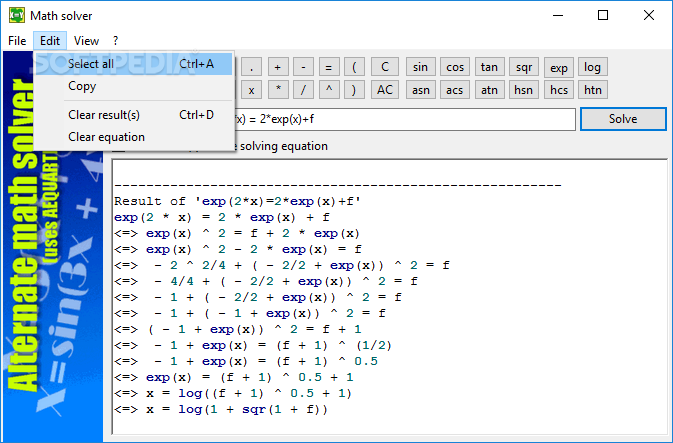Open the View menu
The height and width of the screenshot is (443, 673).
tap(86, 41)
